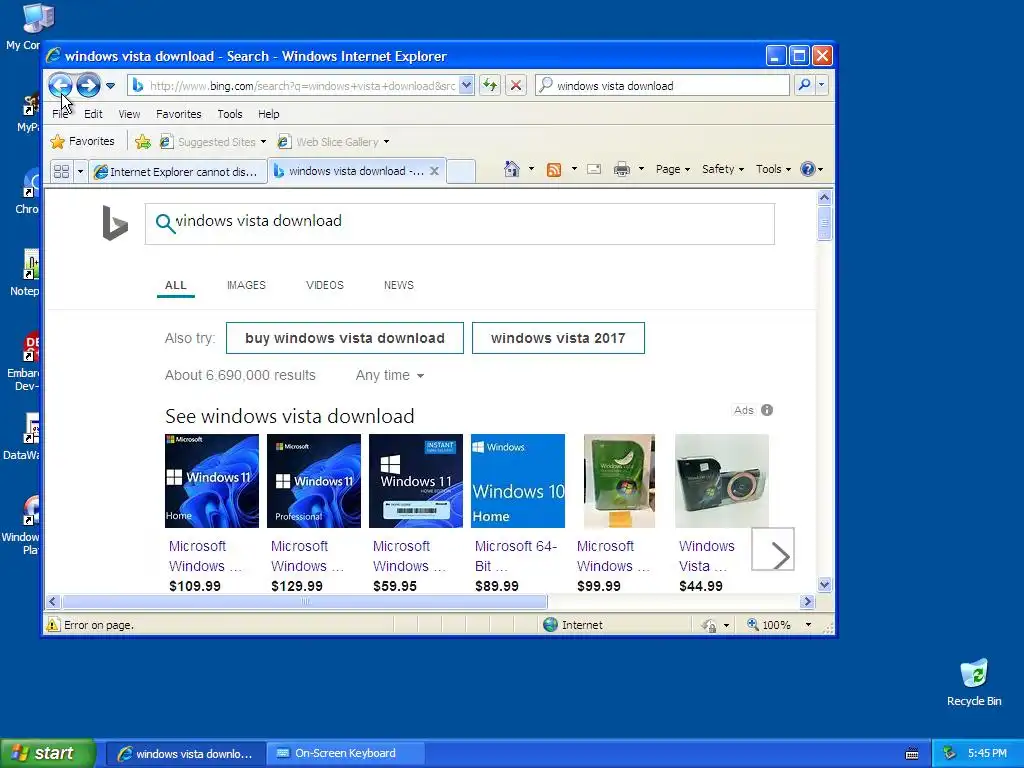Screen dimensions: 1024x768
Task: Open the Help menu
Action: 268,114
